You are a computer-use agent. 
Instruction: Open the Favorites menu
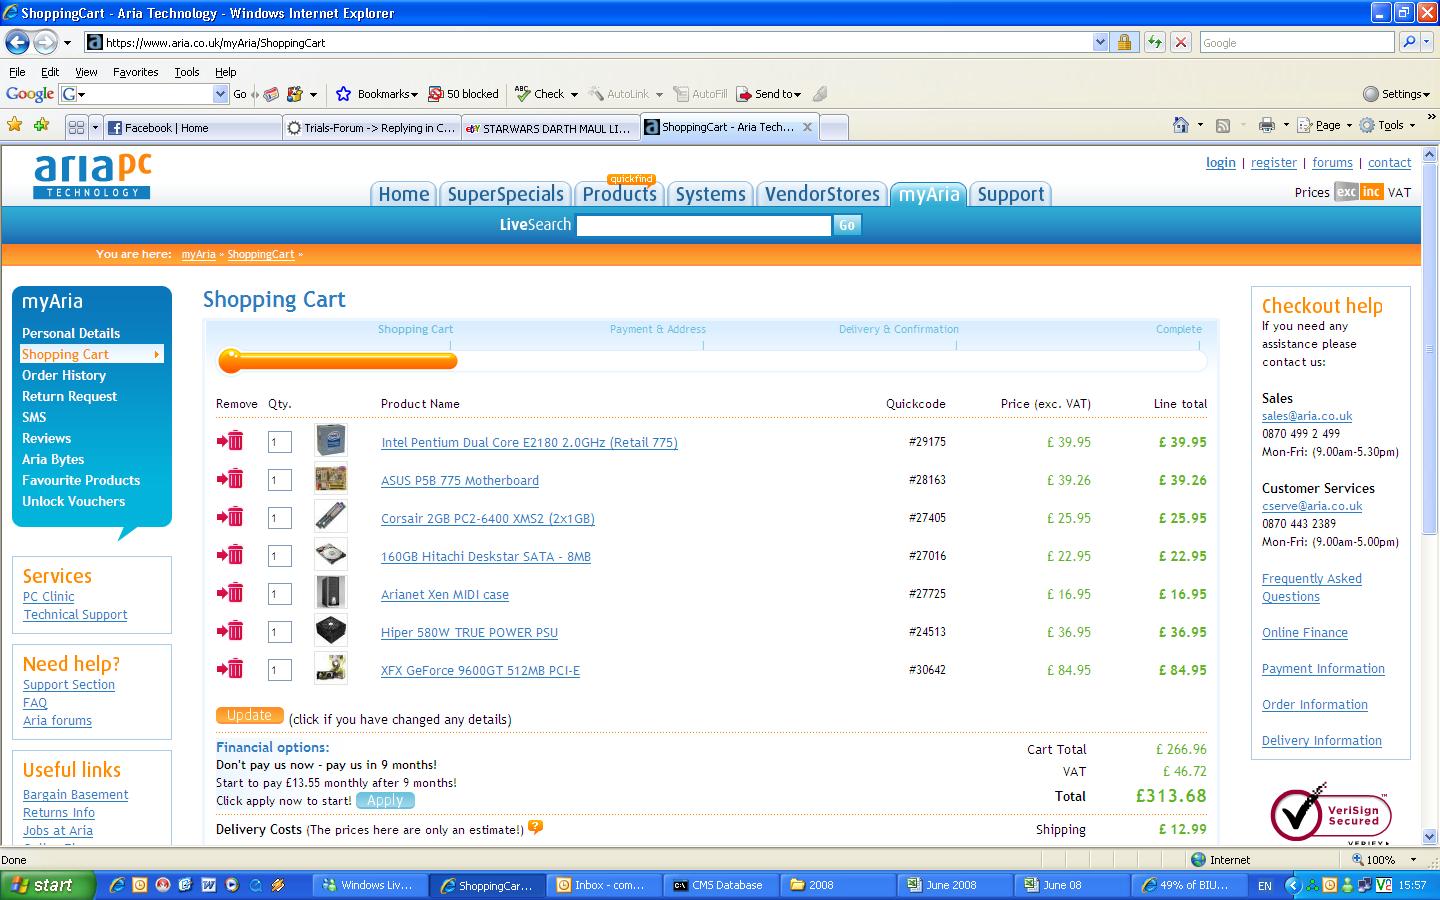pyautogui.click(x=135, y=72)
